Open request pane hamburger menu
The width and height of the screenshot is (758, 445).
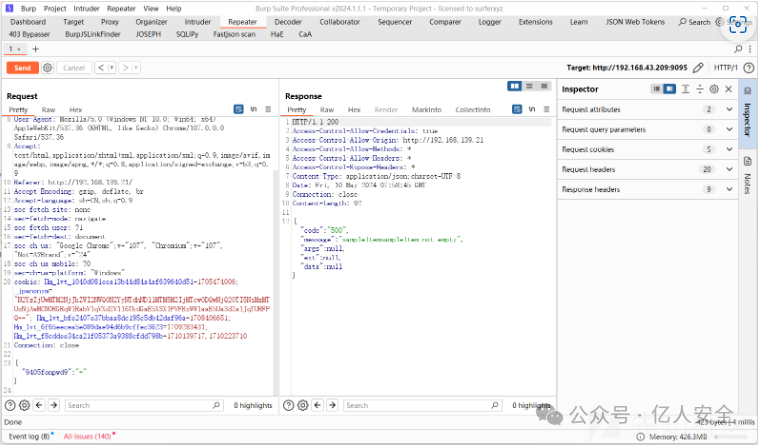[268, 109]
